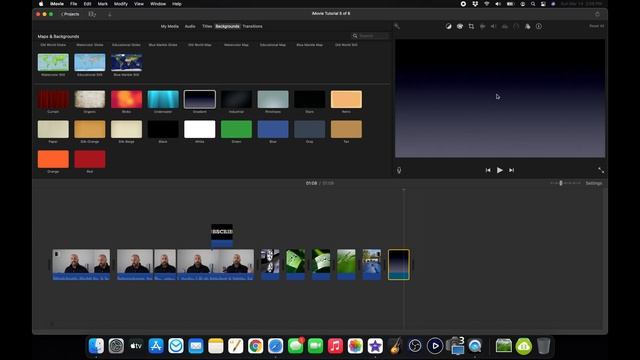Select the Backgrounds tab
The height and width of the screenshot is (360, 640).
coord(227,26)
